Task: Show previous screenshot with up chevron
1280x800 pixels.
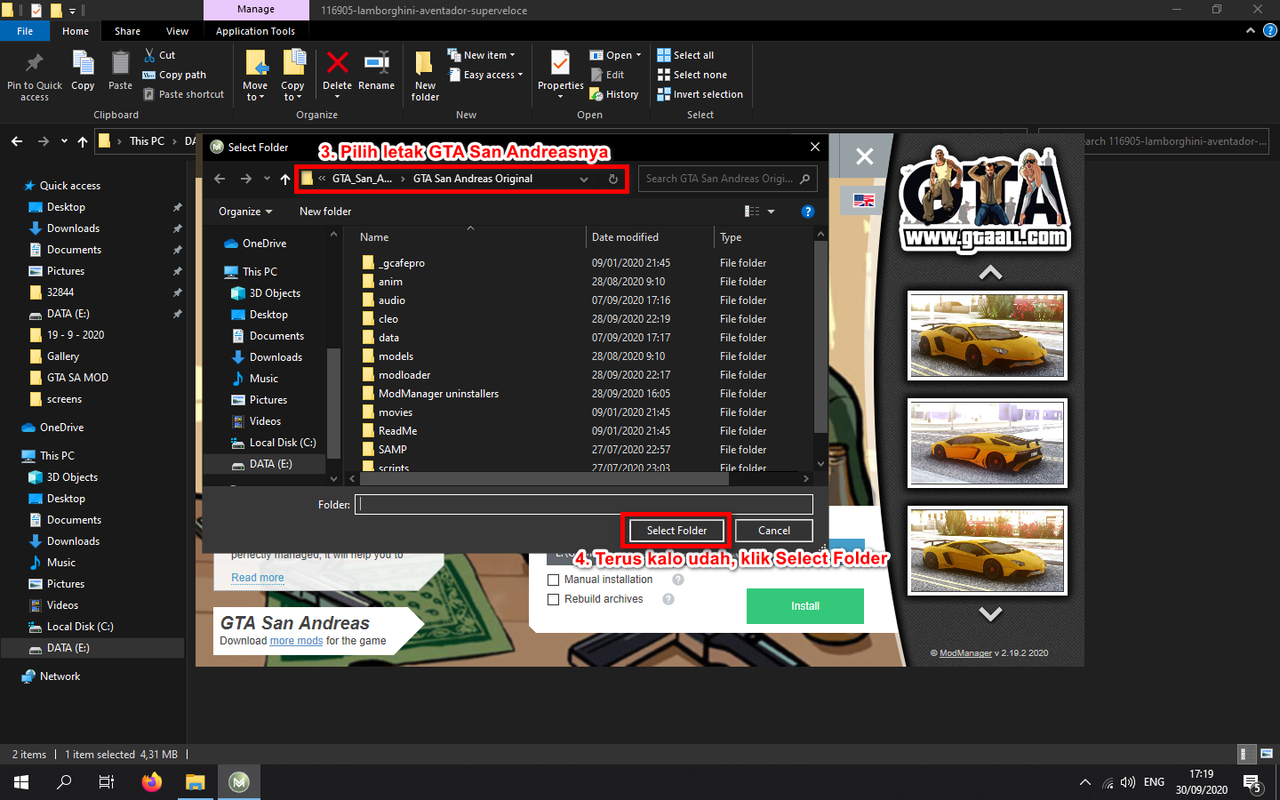Action: pos(989,272)
